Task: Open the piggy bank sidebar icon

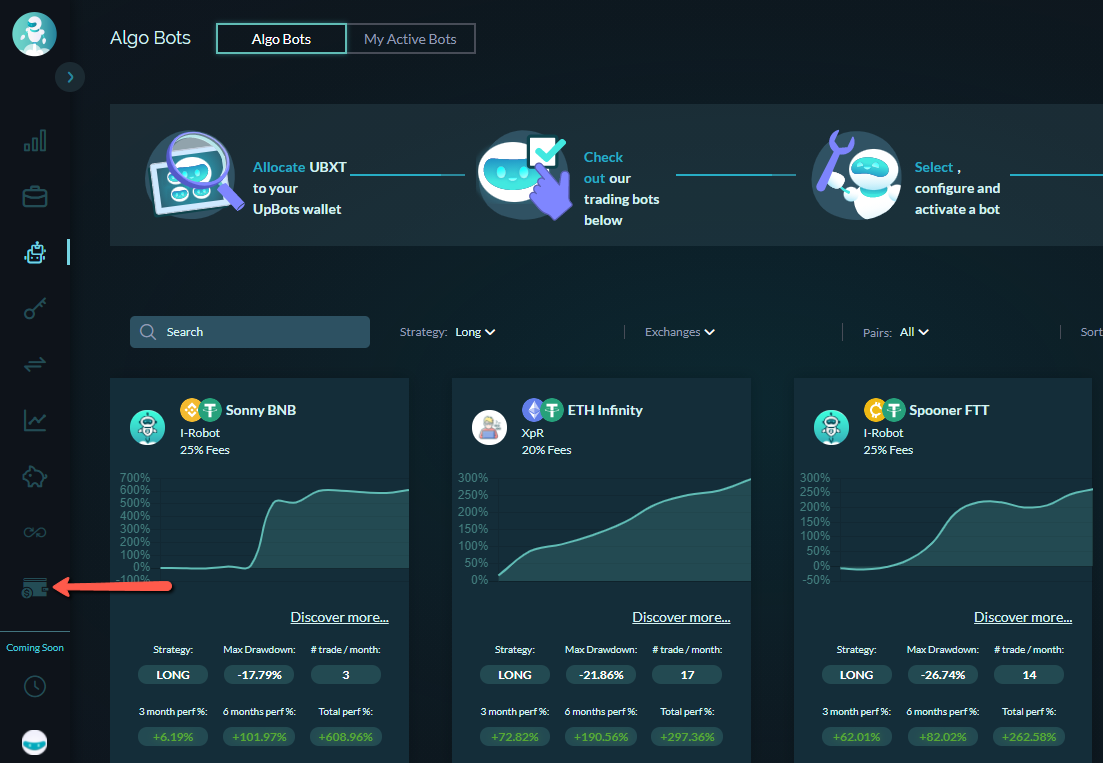Action: pos(35,477)
